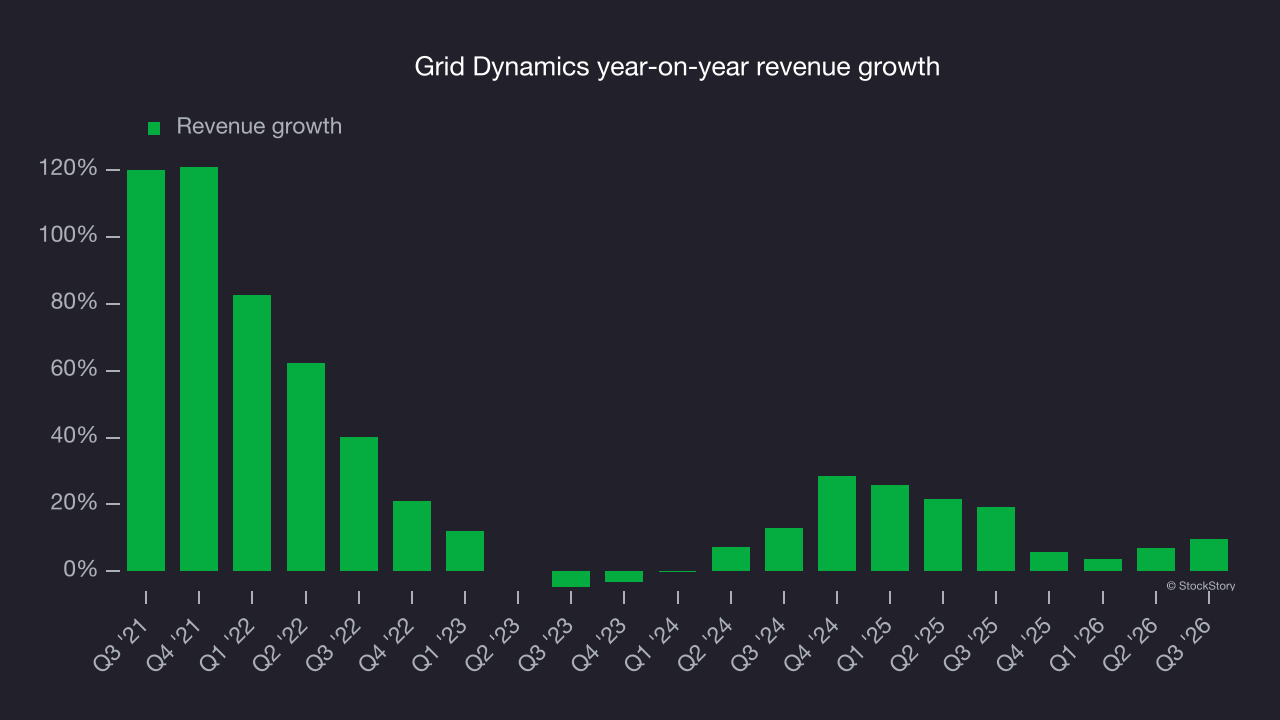Click the Q3 '25 bar
The height and width of the screenshot is (720, 1280).
[996, 539]
